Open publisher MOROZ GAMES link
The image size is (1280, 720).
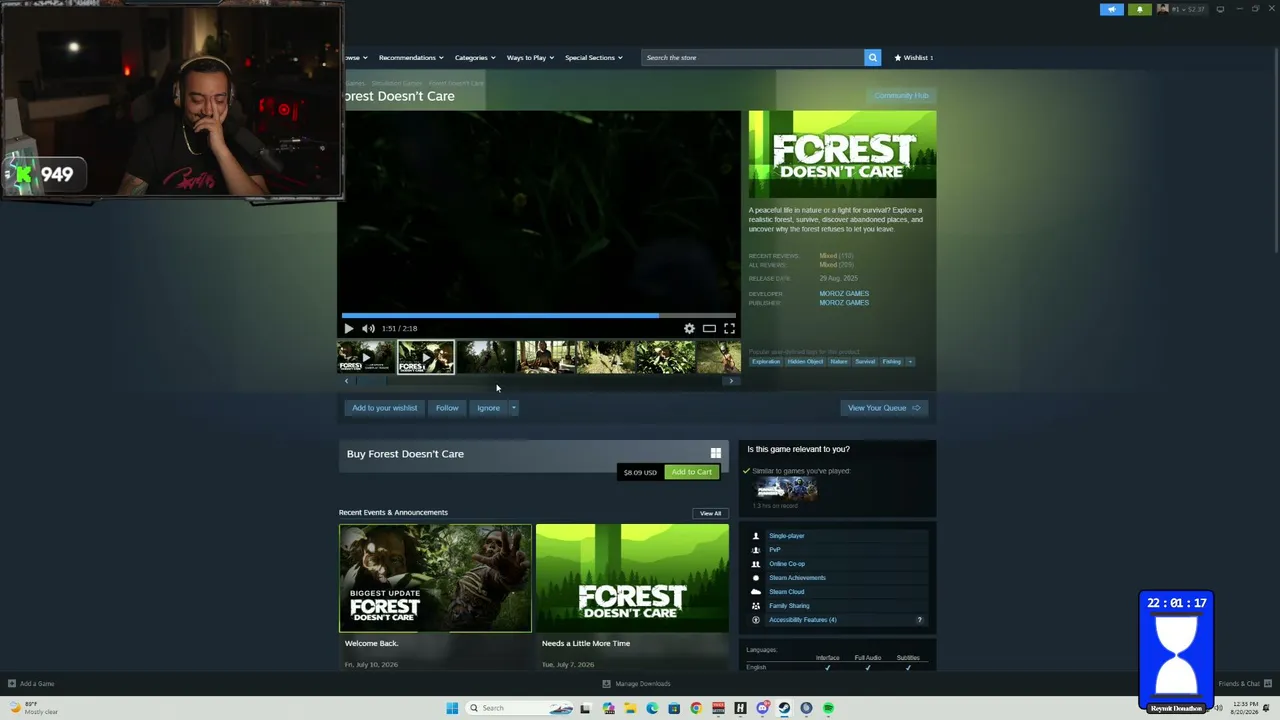point(844,303)
